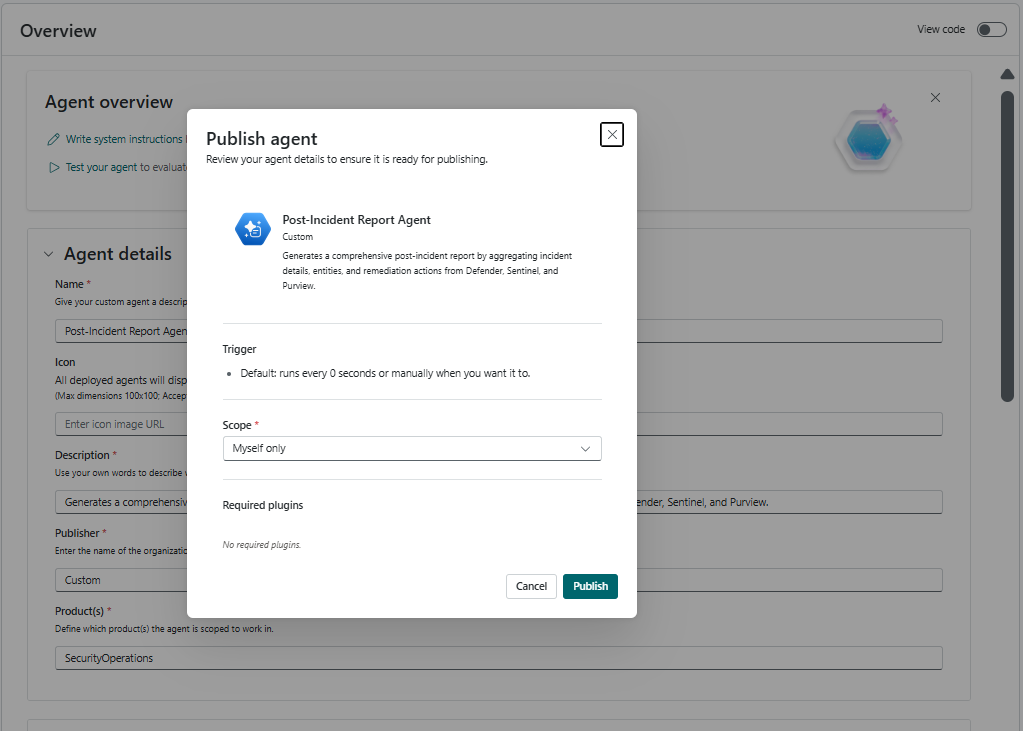Viewport: 1023px width, 731px height.
Task: Click the Overview page heading
Action: point(58,31)
